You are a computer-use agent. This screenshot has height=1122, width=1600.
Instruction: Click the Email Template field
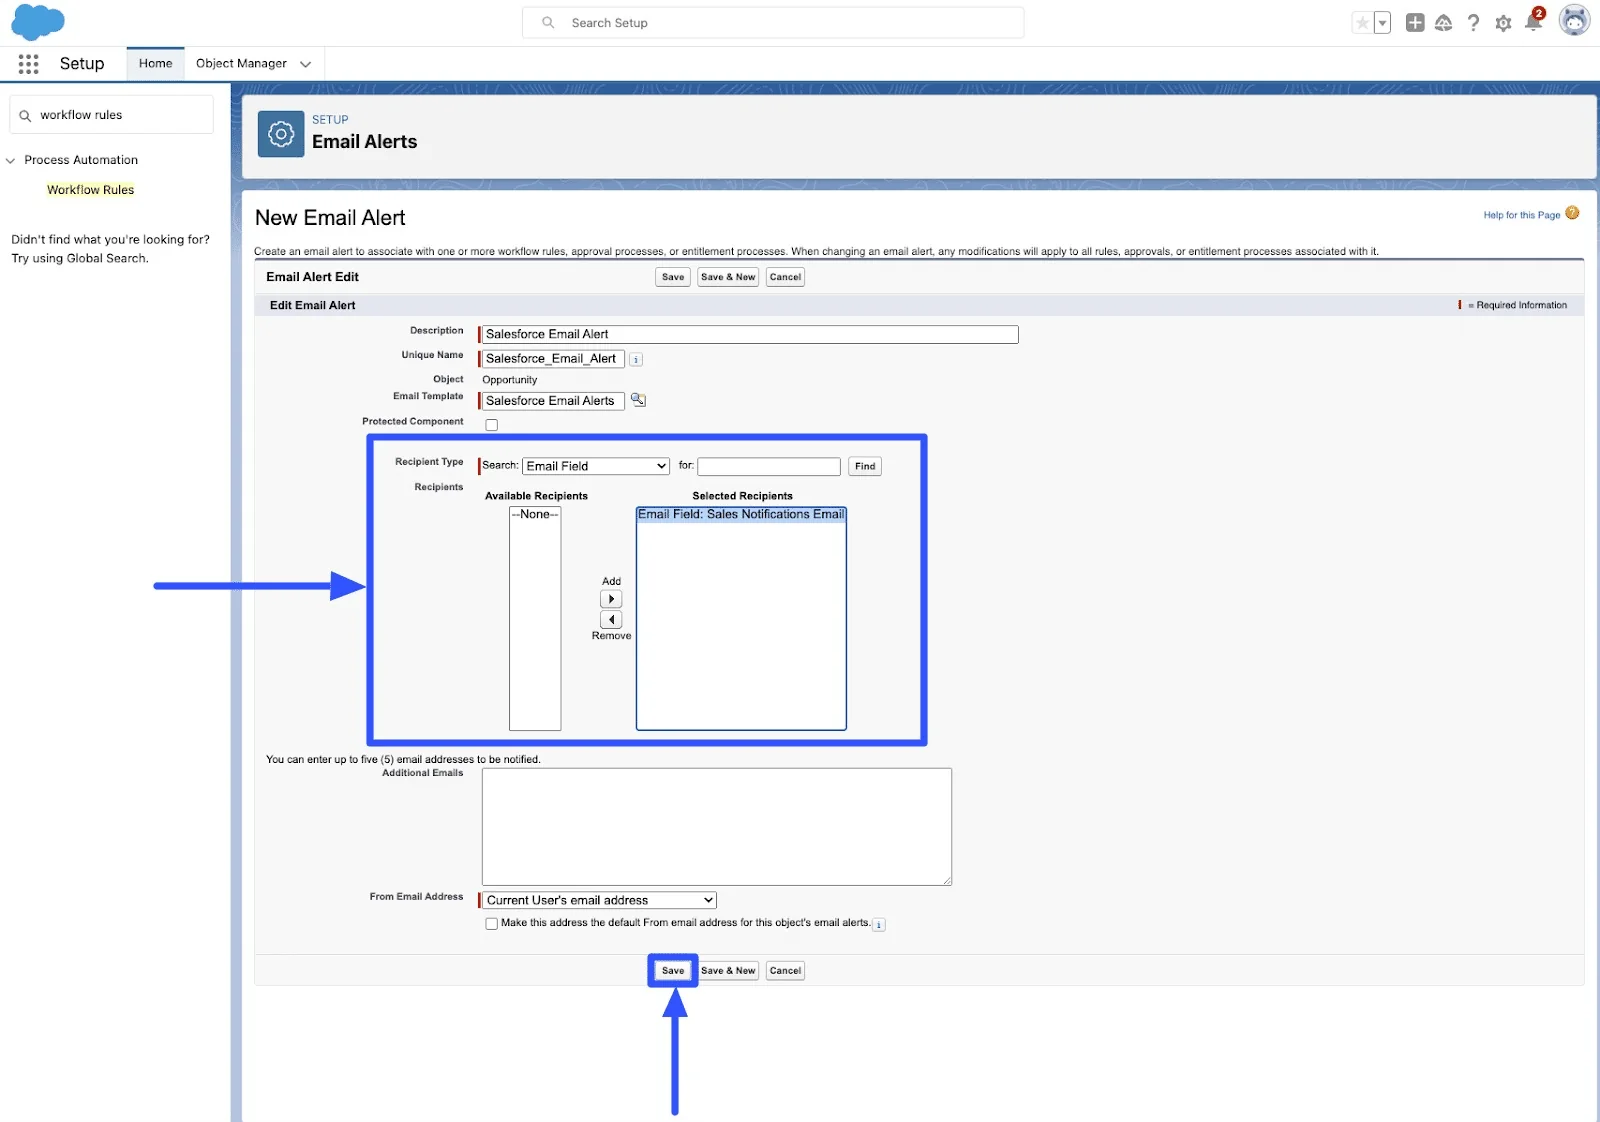click(553, 401)
